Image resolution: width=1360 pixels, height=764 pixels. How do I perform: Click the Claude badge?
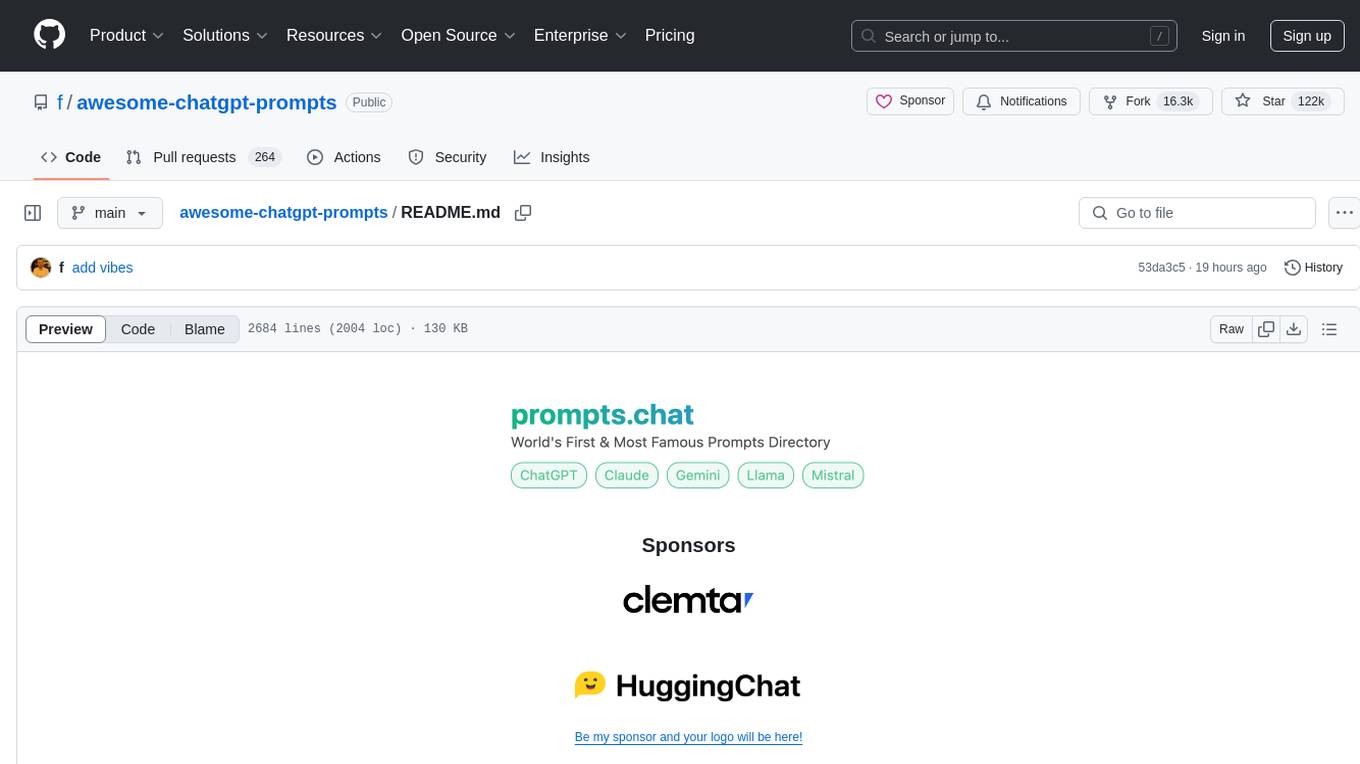point(627,475)
